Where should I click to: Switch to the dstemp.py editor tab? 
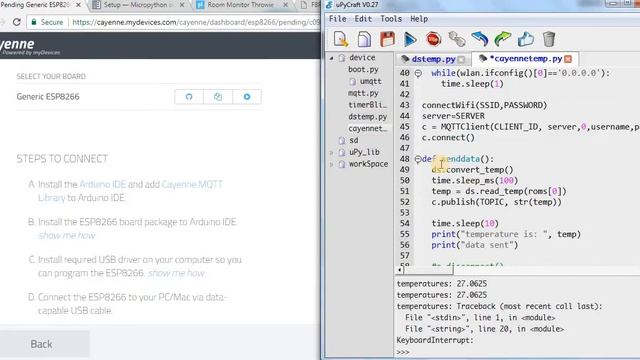pyautogui.click(x=433, y=59)
